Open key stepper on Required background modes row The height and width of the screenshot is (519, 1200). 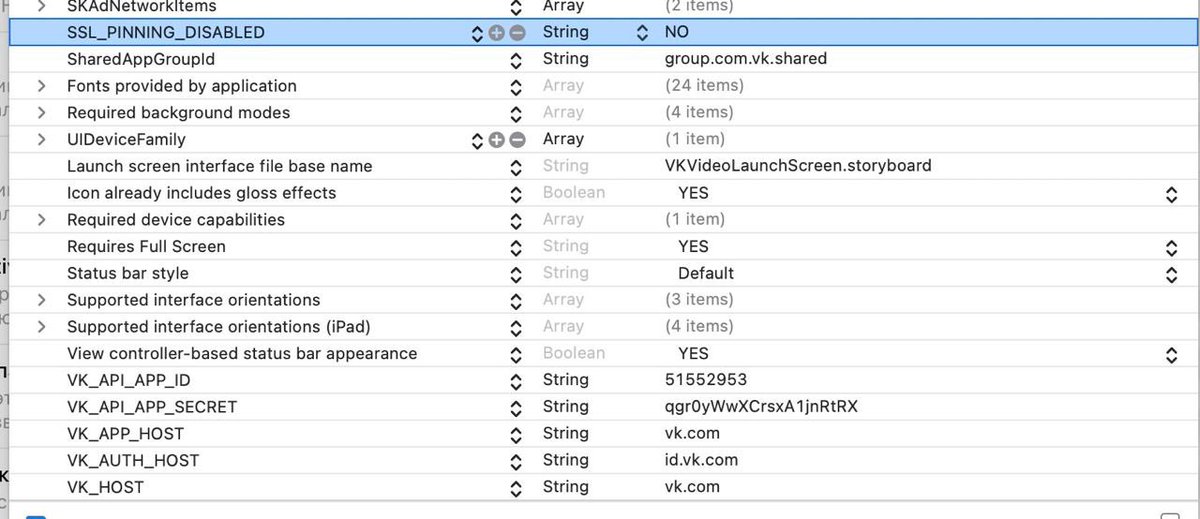pos(516,113)
